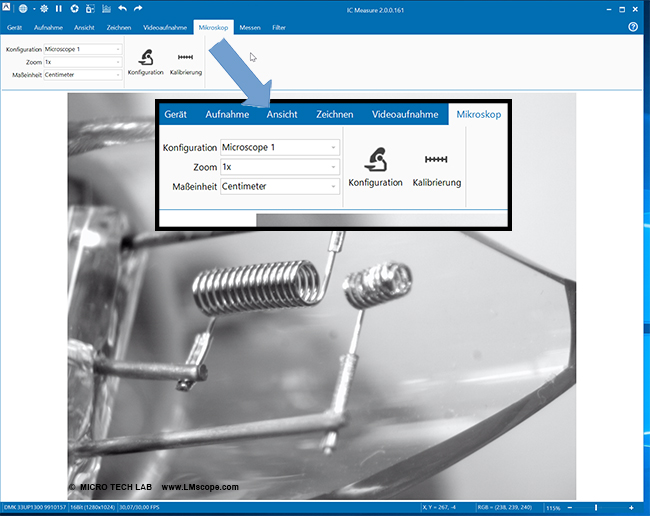Click the histogram chart icon
The width and height of the screenshot is (650, 516).
(105, 8)
